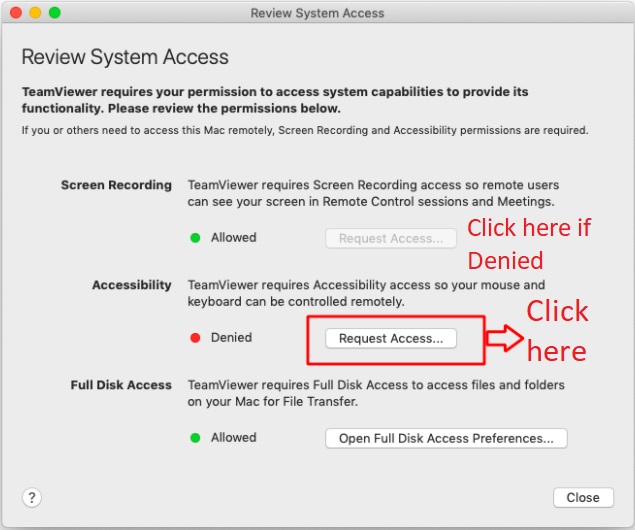Click the Denied status text
The image size is (635, 530).
pyautogui.click(x=231, y=338)
